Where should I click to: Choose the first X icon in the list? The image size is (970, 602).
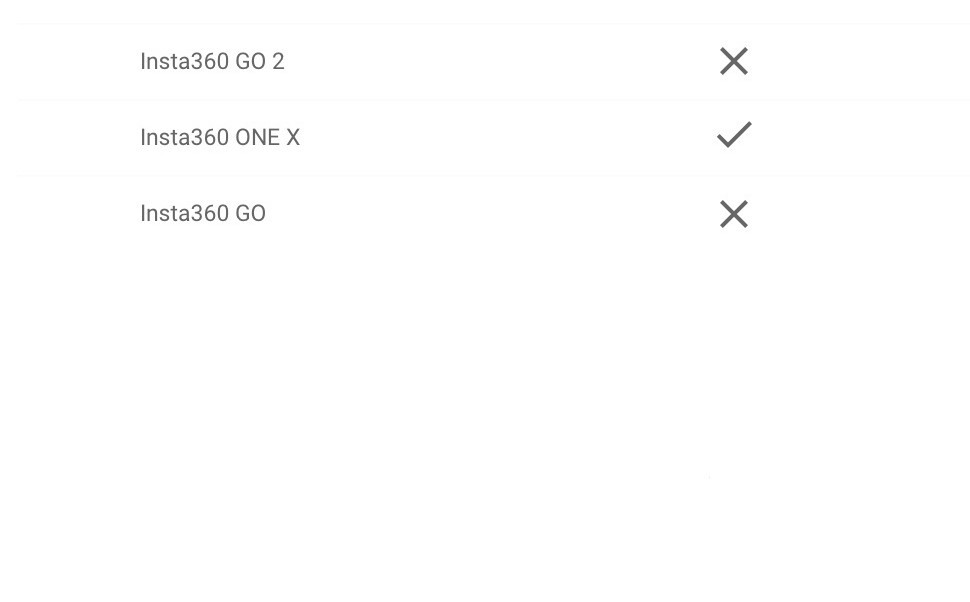(734, 61)
